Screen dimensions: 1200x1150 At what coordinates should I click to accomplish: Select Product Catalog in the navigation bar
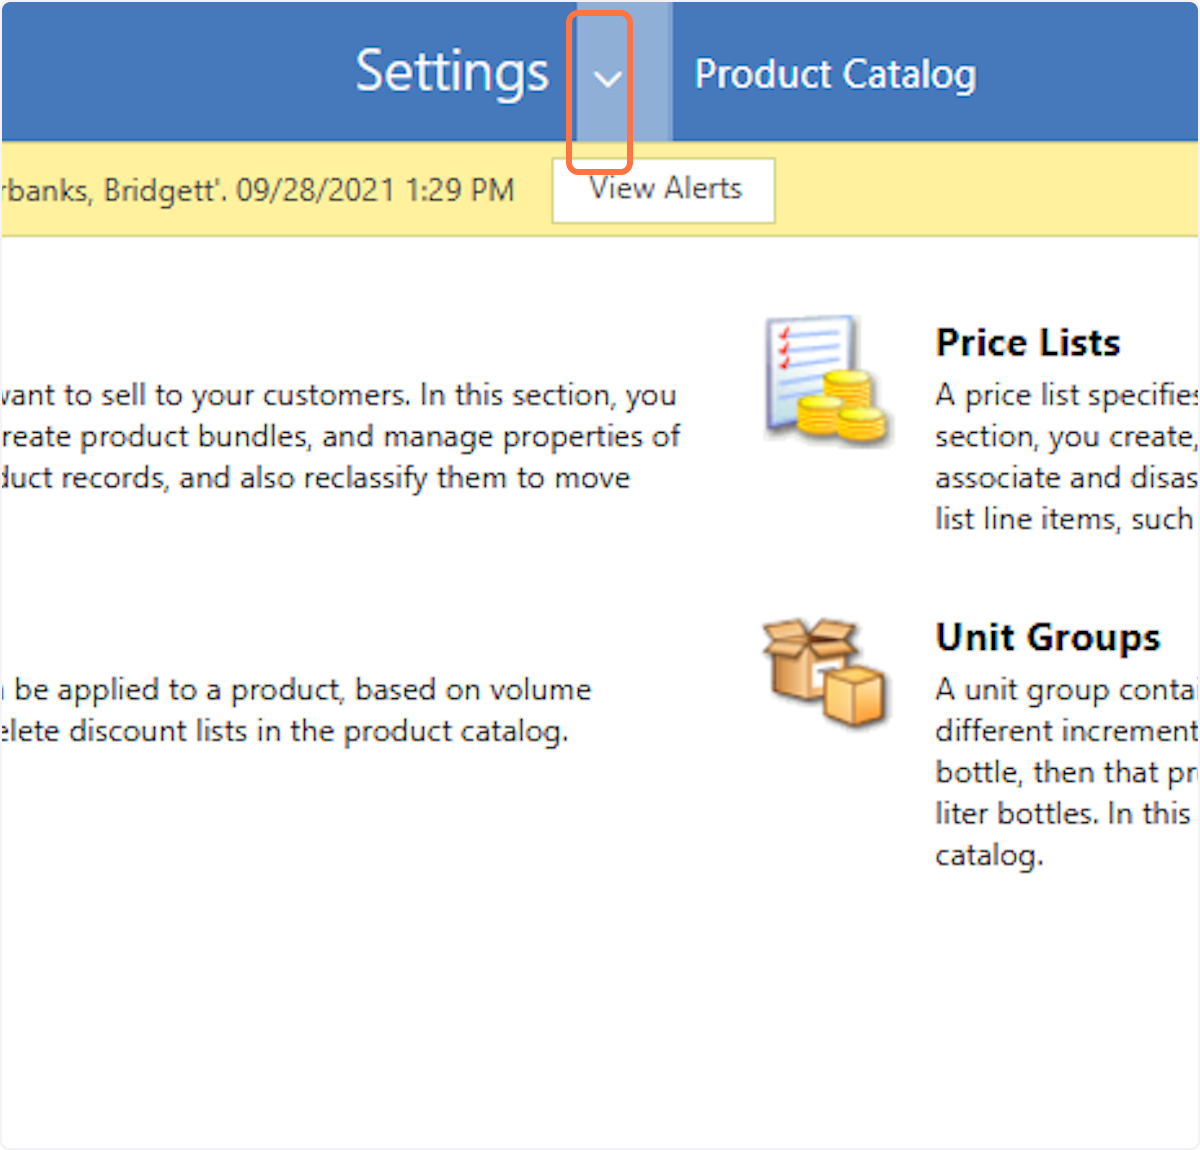coord(835,74)
